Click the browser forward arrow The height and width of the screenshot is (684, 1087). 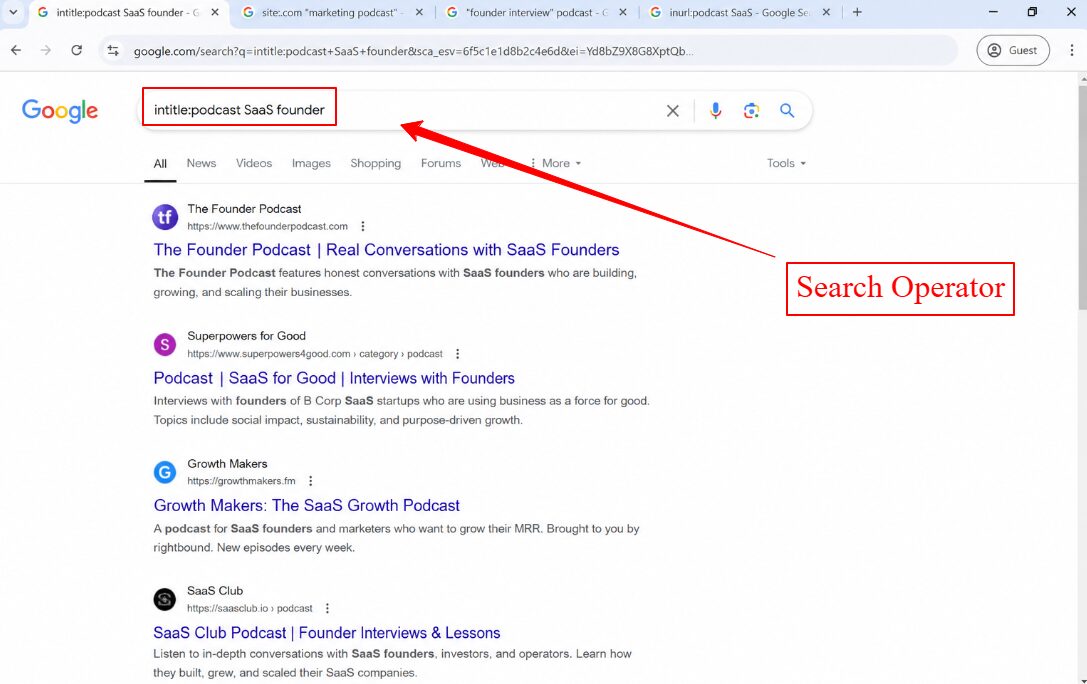coord(46,51)
